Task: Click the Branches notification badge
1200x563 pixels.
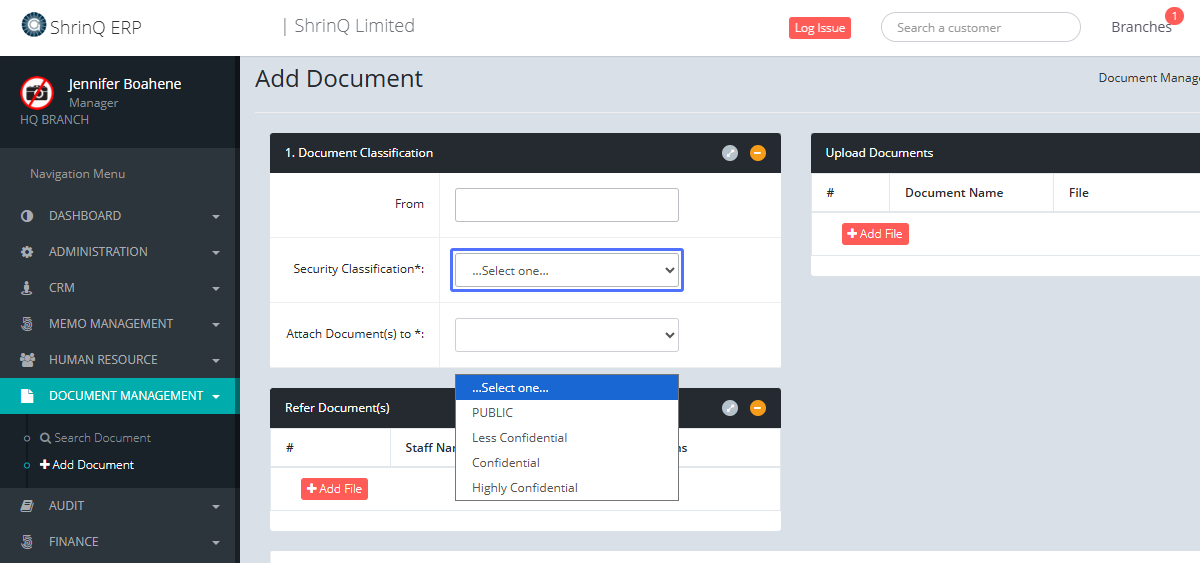Action: pyautogui.click(x=1174, y=15)
